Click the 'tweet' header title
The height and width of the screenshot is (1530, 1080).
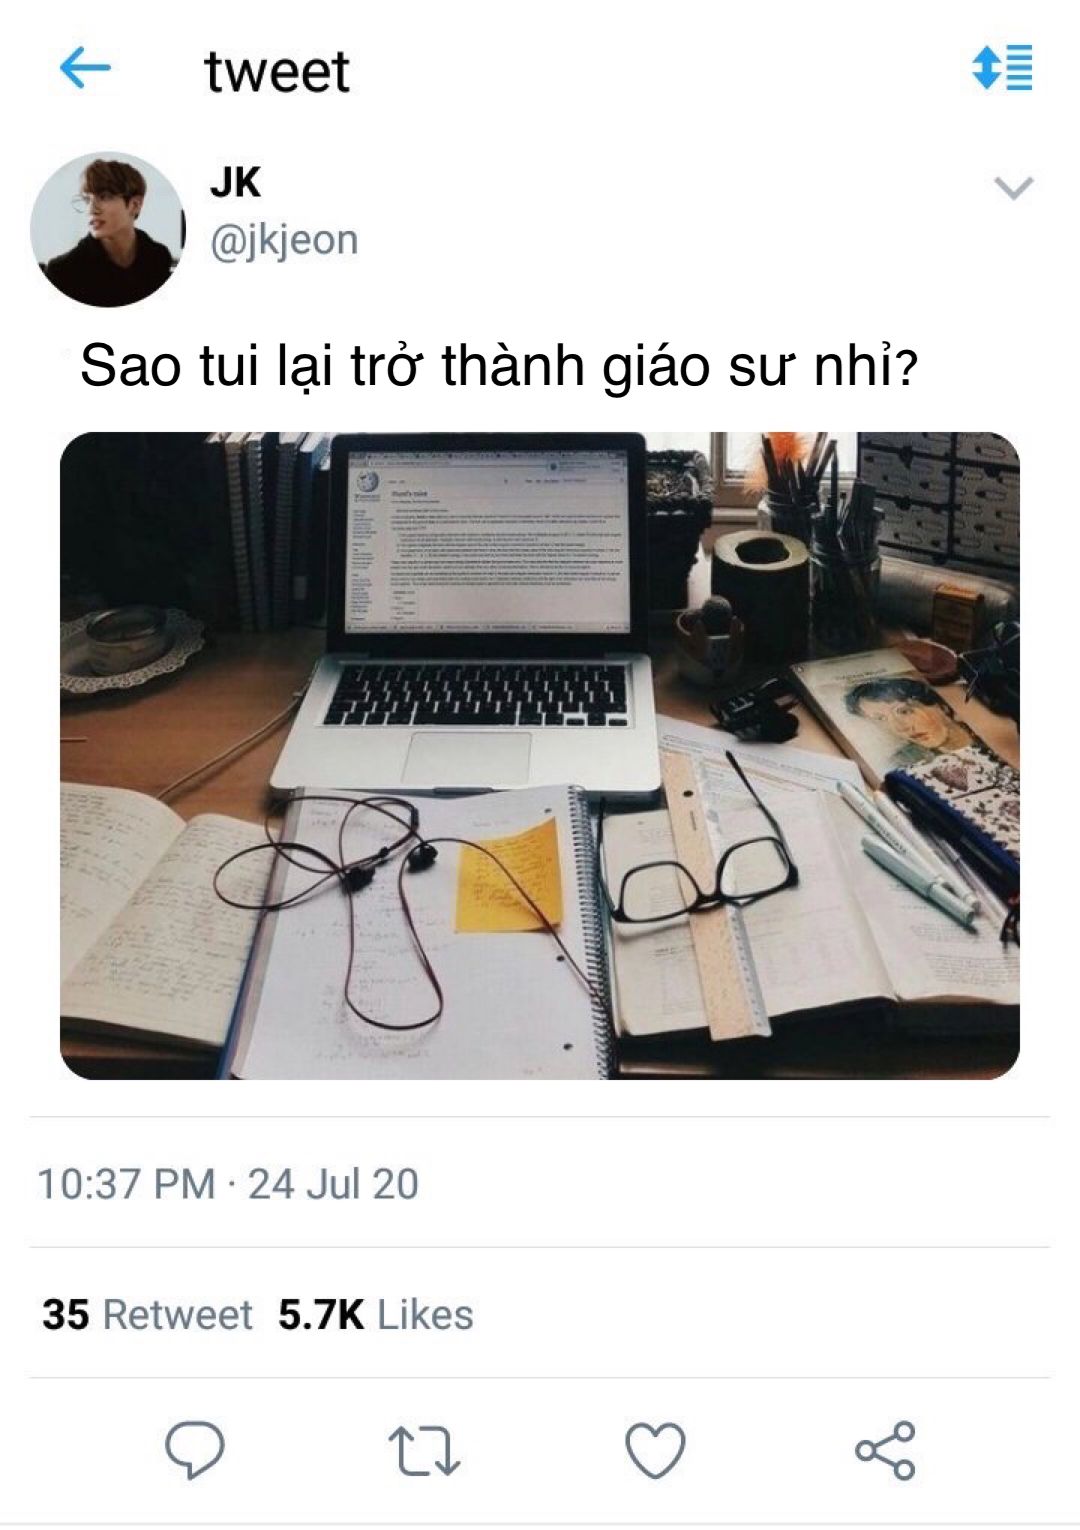click(x=277, y=71)
